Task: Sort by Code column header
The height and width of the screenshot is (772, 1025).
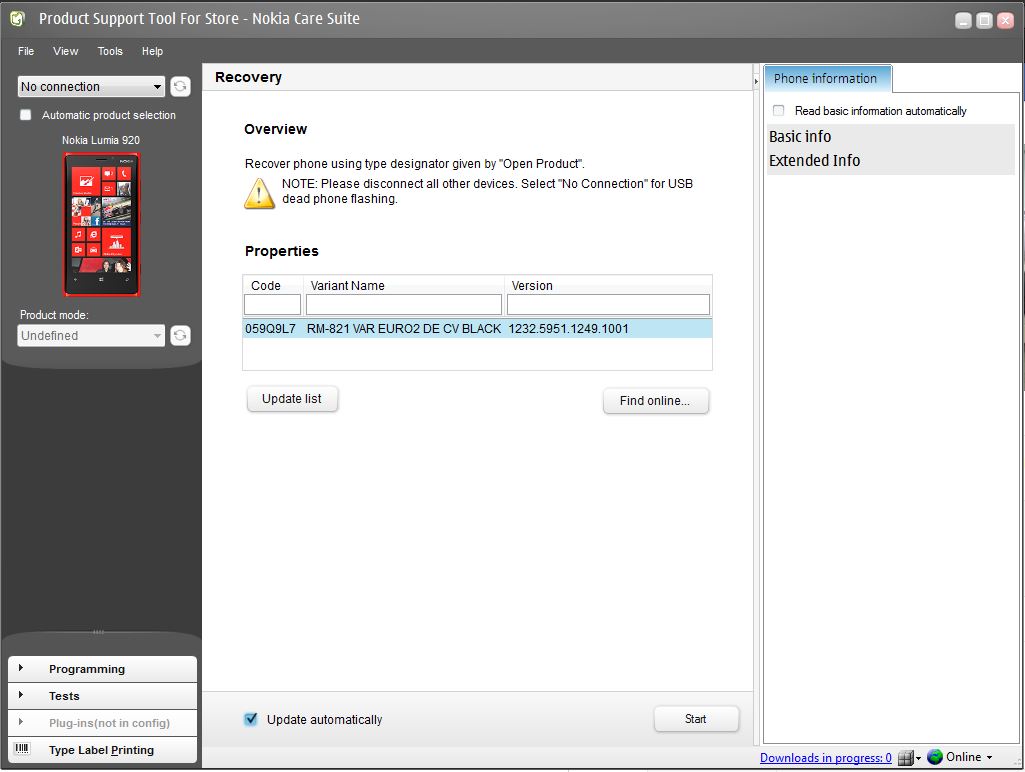Action: pyautogui.click(x=265, y=286)
